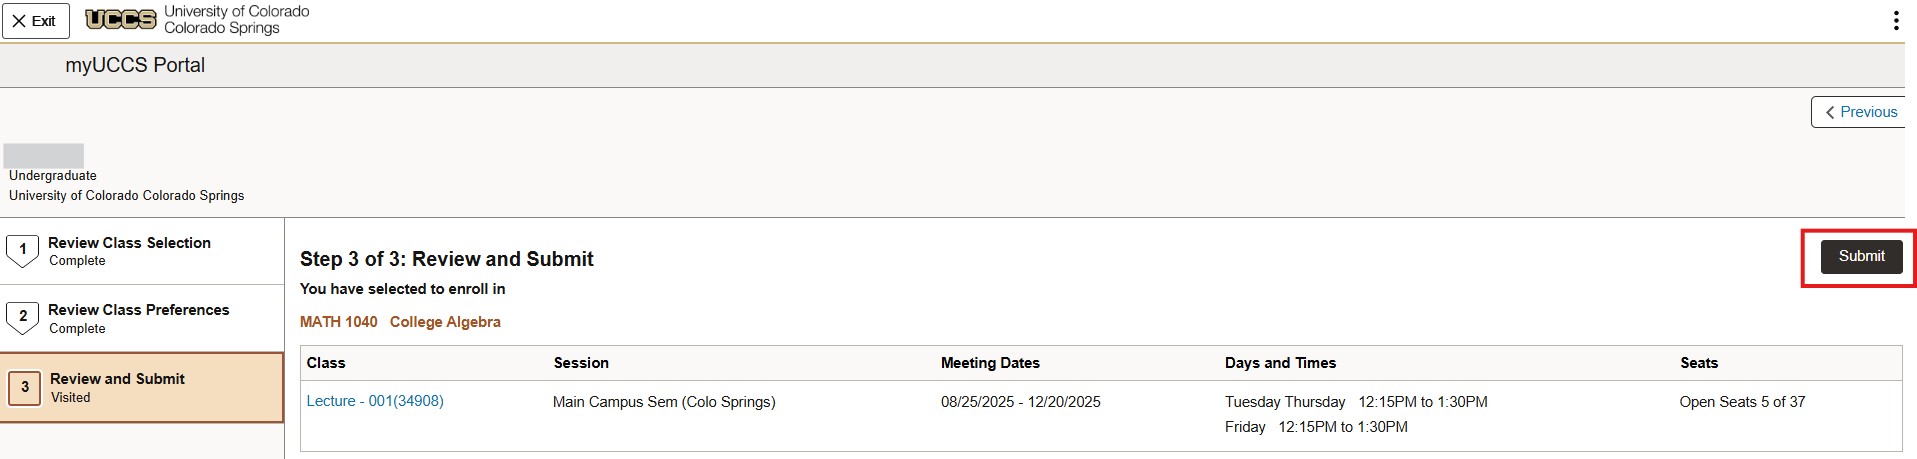
Task: Select the Review and Submit step
Action: [x=117, y=379]
